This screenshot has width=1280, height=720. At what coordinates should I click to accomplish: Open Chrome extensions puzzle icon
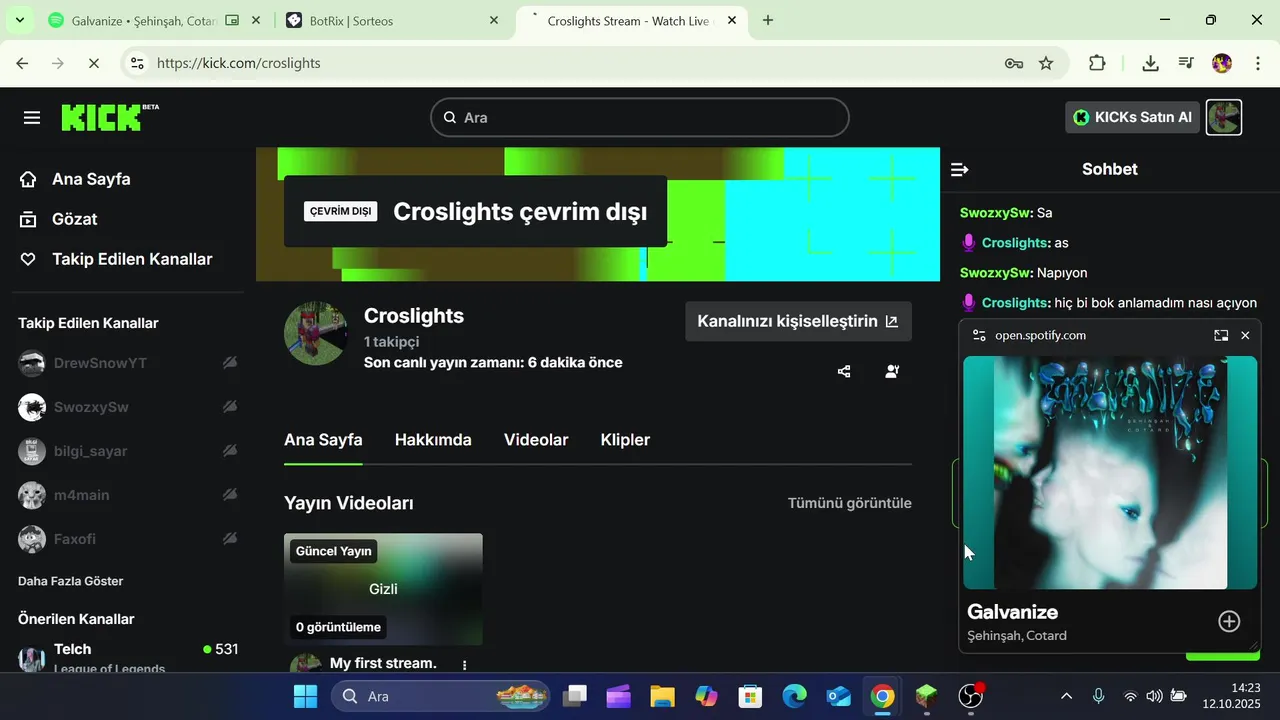tap(1097, 63)
